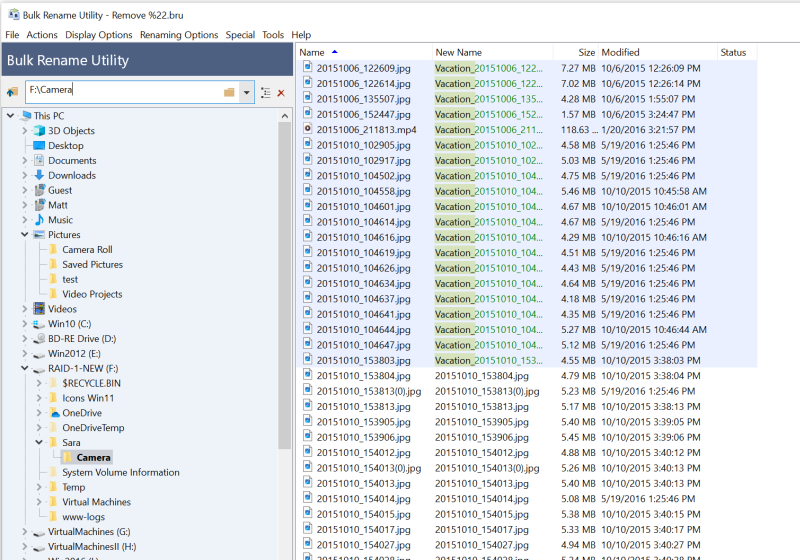800x560 pixels.
Task: Select the VirtualMachines (G:) drive
Action: point(89,531)
